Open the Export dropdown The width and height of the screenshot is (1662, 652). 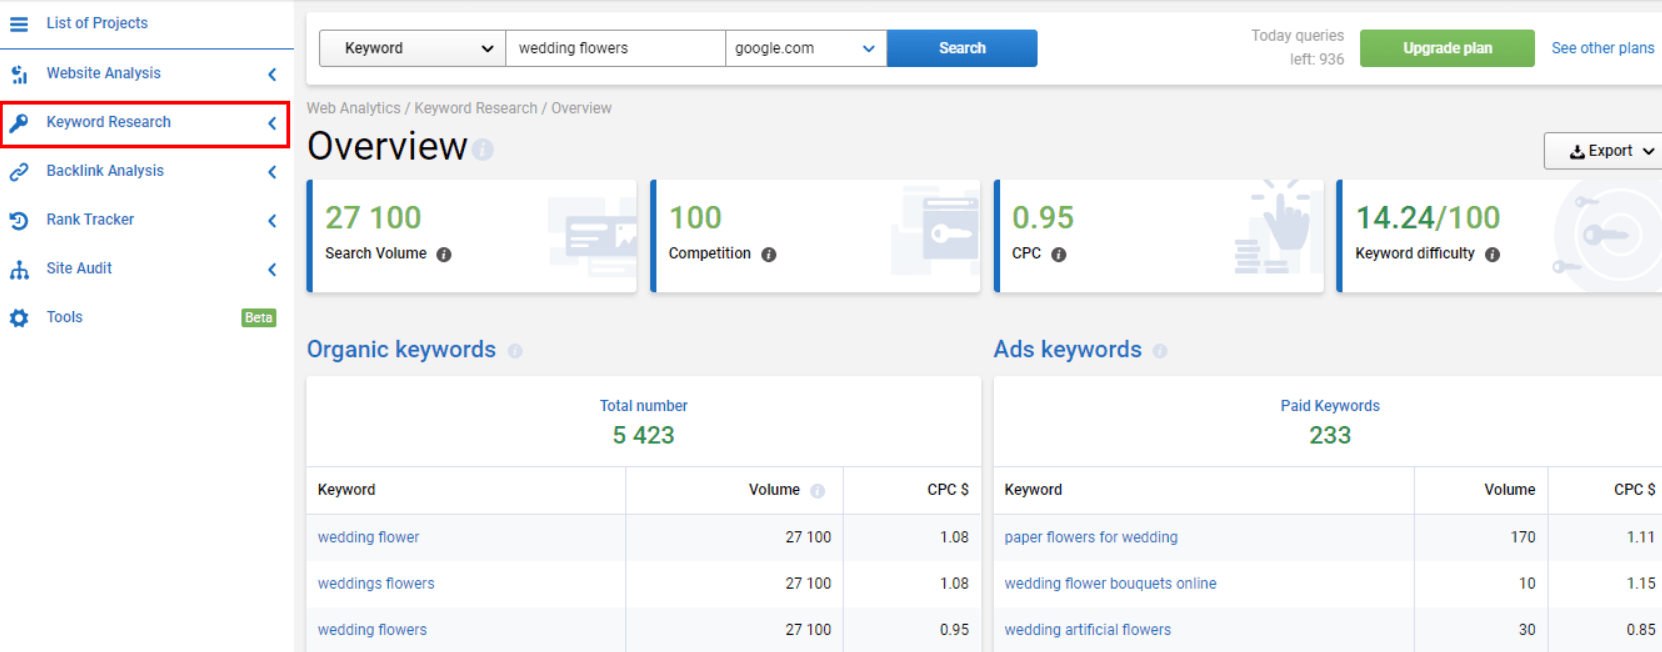point(1603,151)
